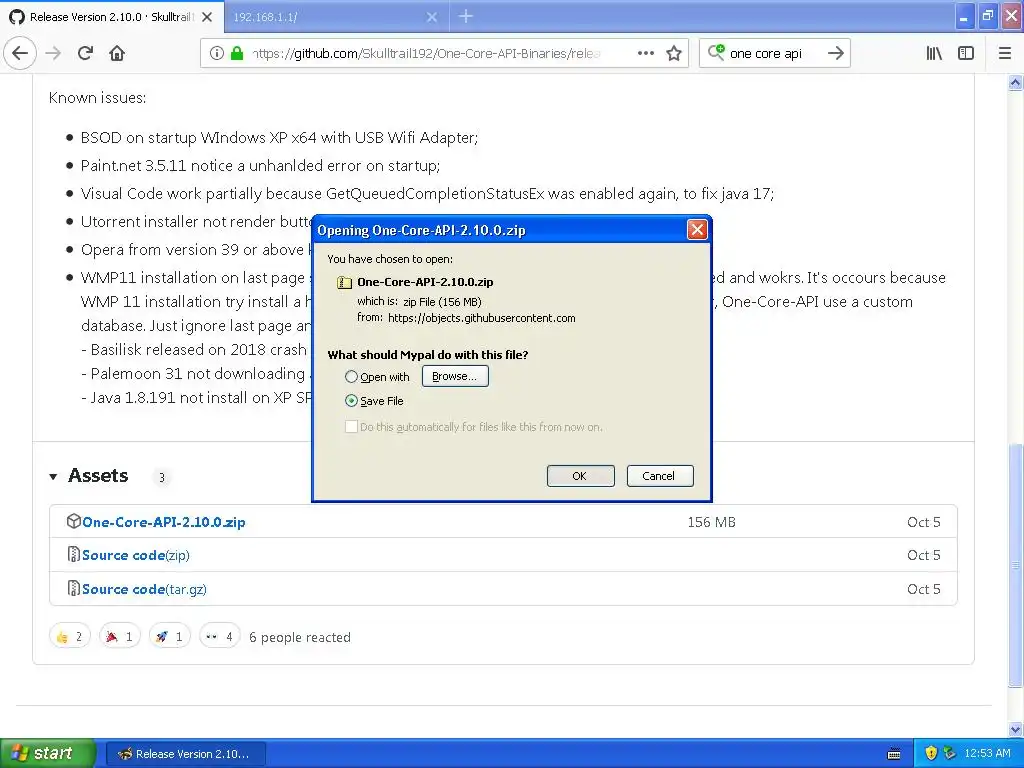Click the forward navigation arrow
Image resolution: width=1024 pixels, height=768 pixels.
(54, 53)
